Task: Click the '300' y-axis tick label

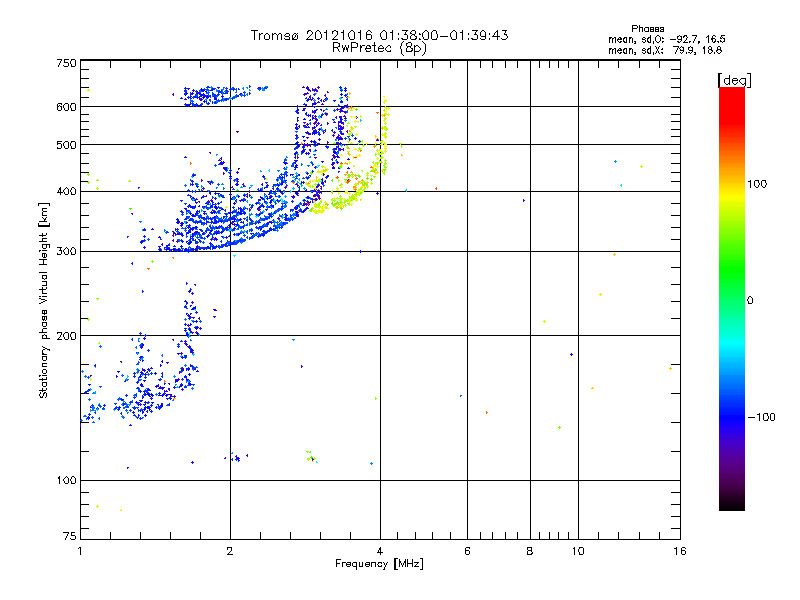Action: [x=66, y=252]
